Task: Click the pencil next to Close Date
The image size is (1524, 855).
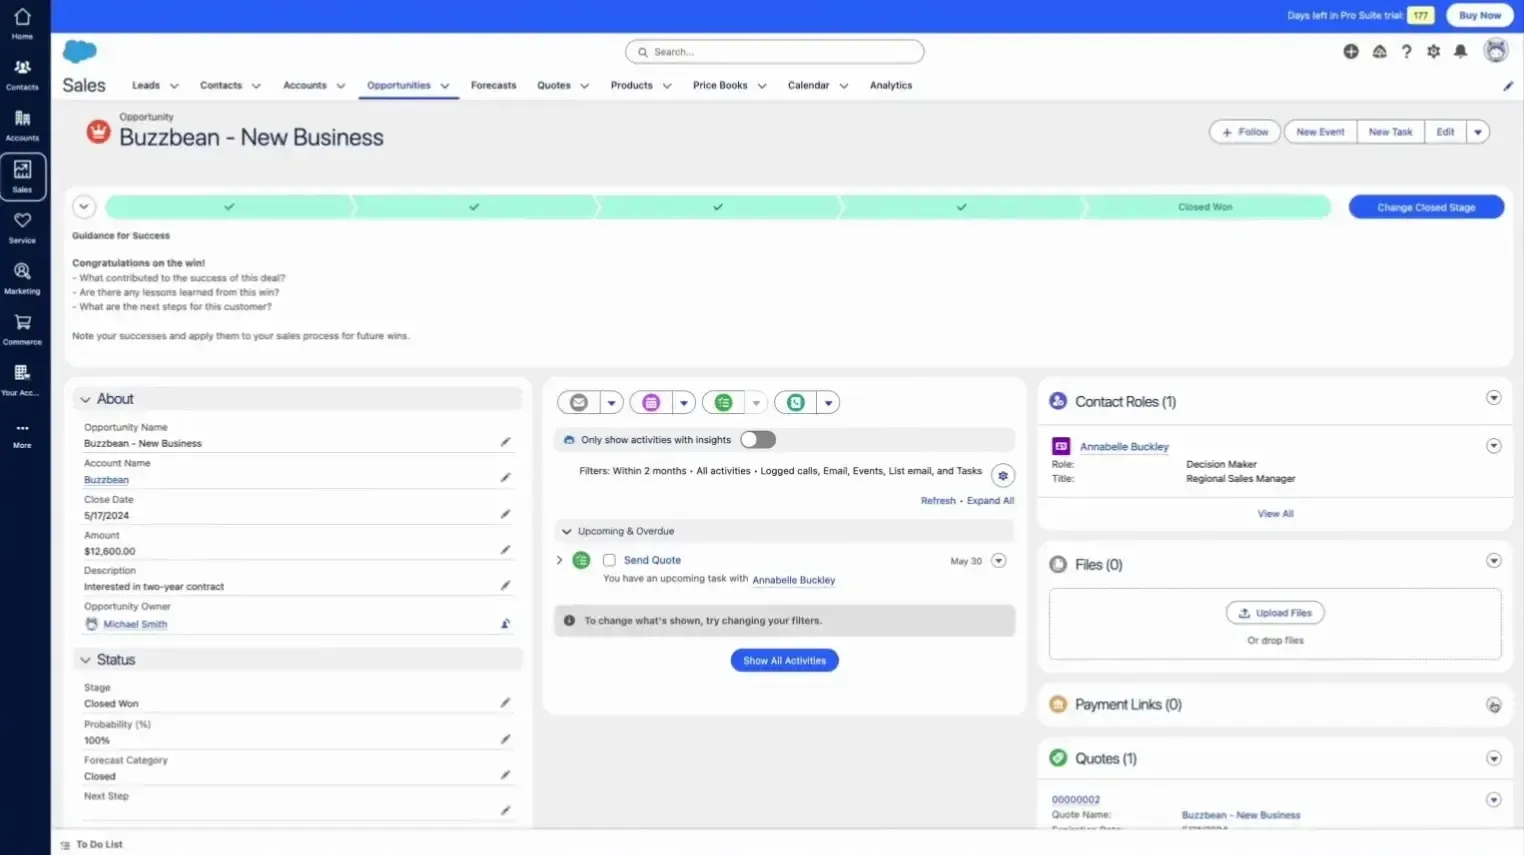Action: pos(505,514)
